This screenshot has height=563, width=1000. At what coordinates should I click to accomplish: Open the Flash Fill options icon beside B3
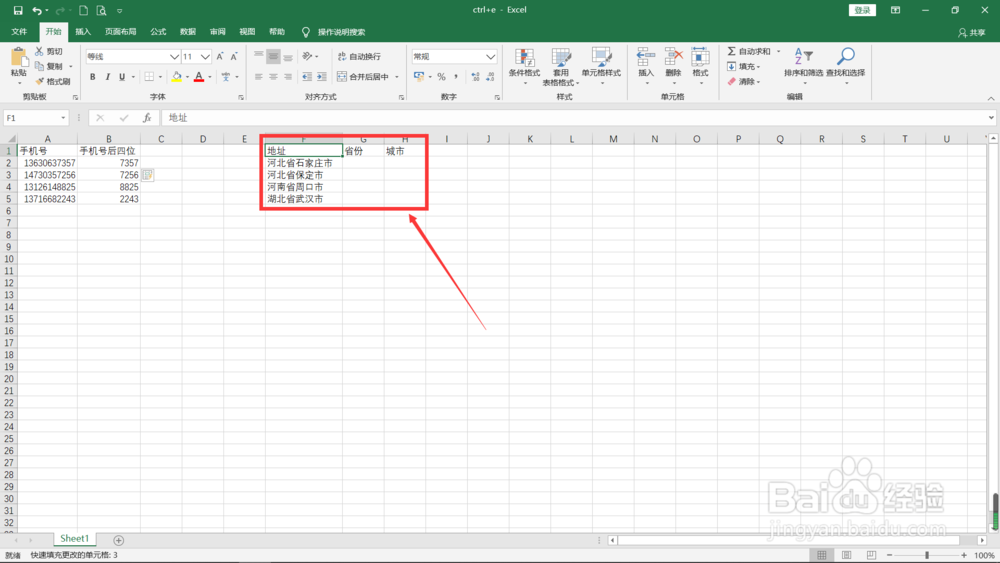tap(147, 175)
